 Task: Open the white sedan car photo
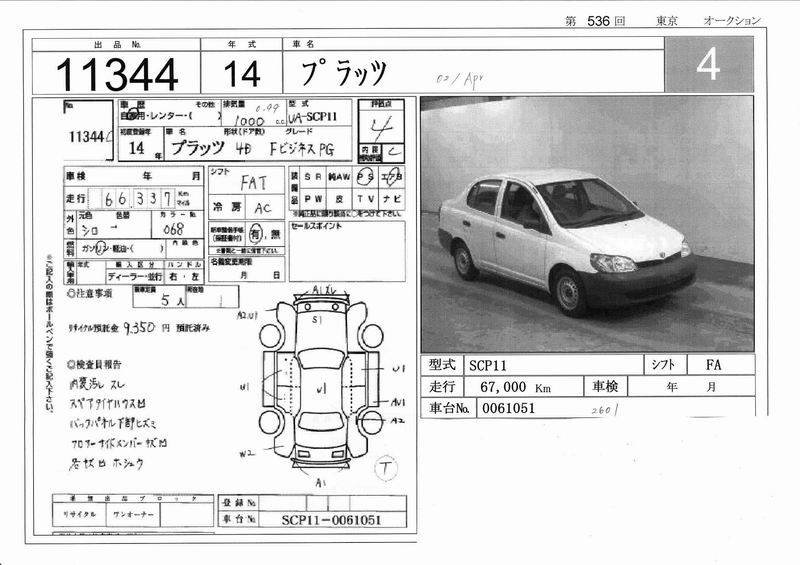click(x=587, y=224)
